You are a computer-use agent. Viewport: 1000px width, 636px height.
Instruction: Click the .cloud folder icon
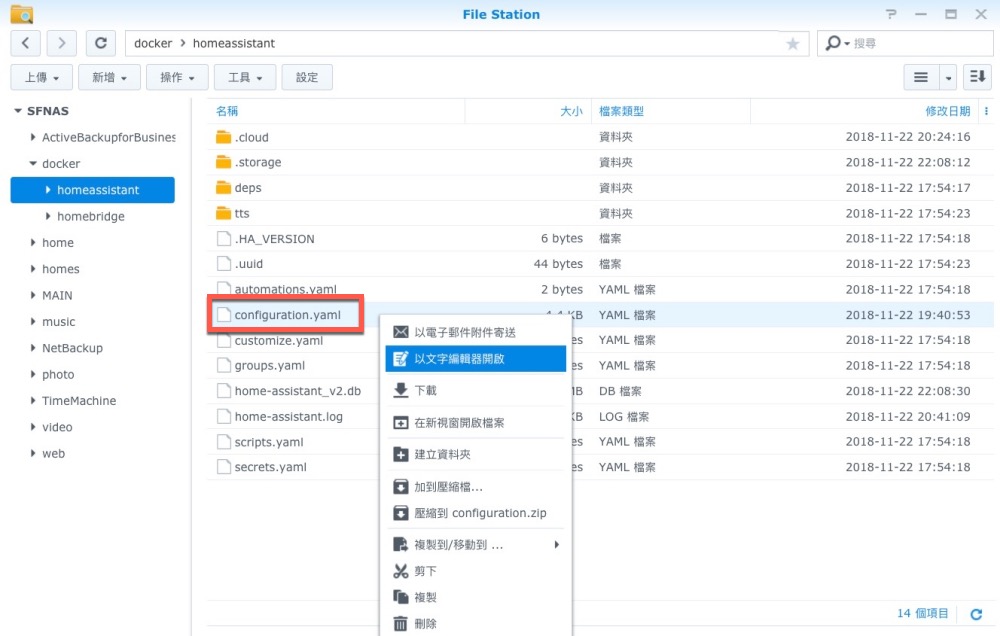coord(223,137)
